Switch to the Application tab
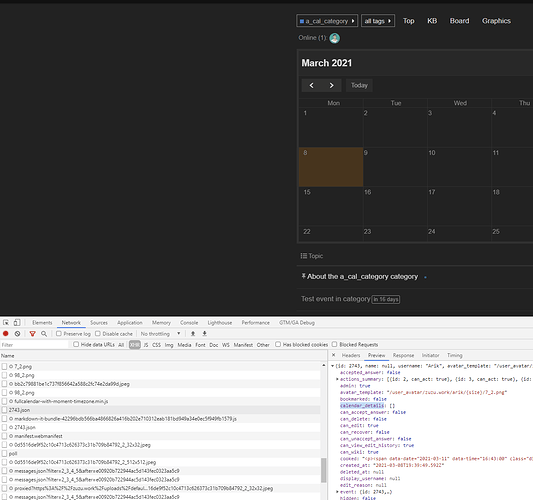Viewport: 533px width, 500px height. click(130, 323)
